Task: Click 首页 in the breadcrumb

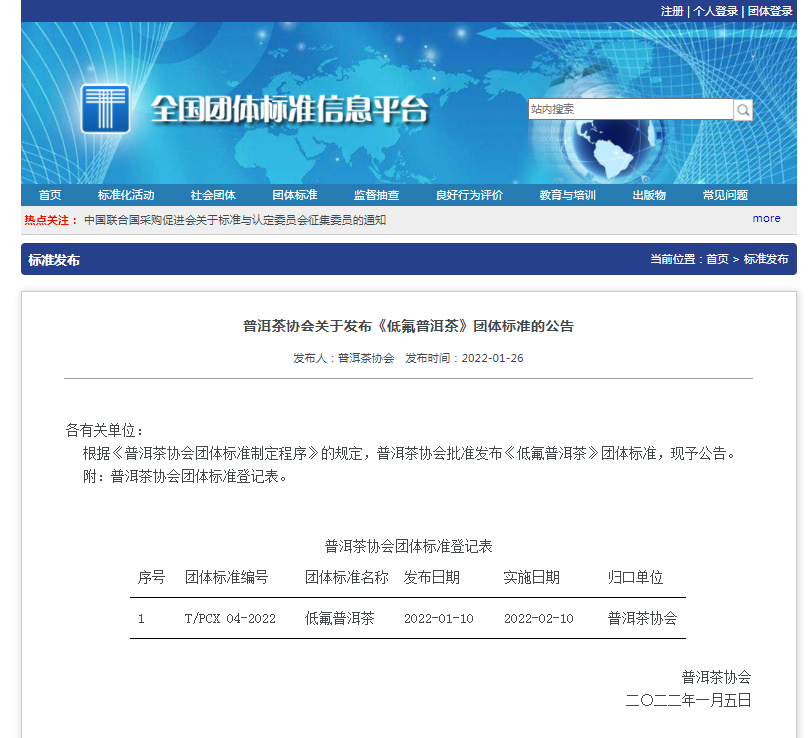Action: click(x=717, y=259)
